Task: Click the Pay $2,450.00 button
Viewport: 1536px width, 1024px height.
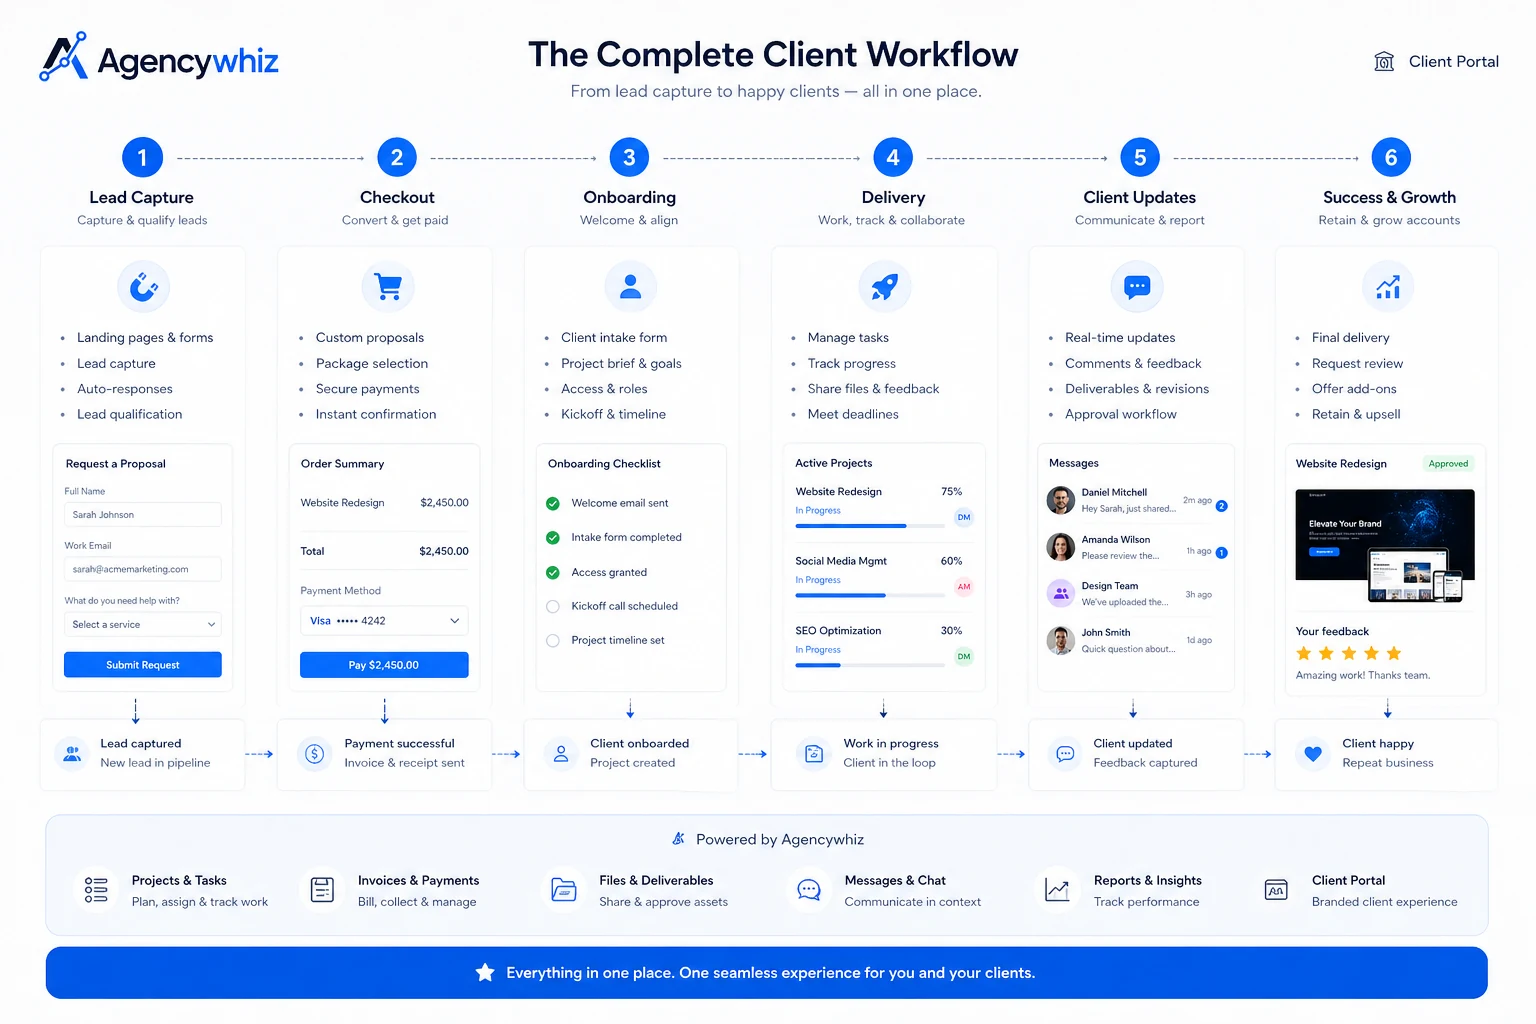Action: point(384,665)
